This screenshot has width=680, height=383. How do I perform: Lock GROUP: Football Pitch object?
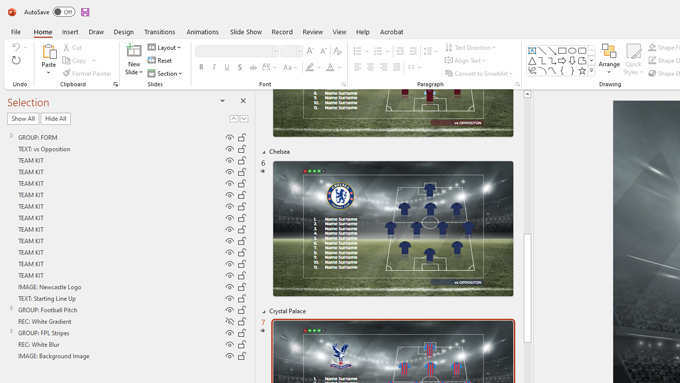click(x=242, y=310)
